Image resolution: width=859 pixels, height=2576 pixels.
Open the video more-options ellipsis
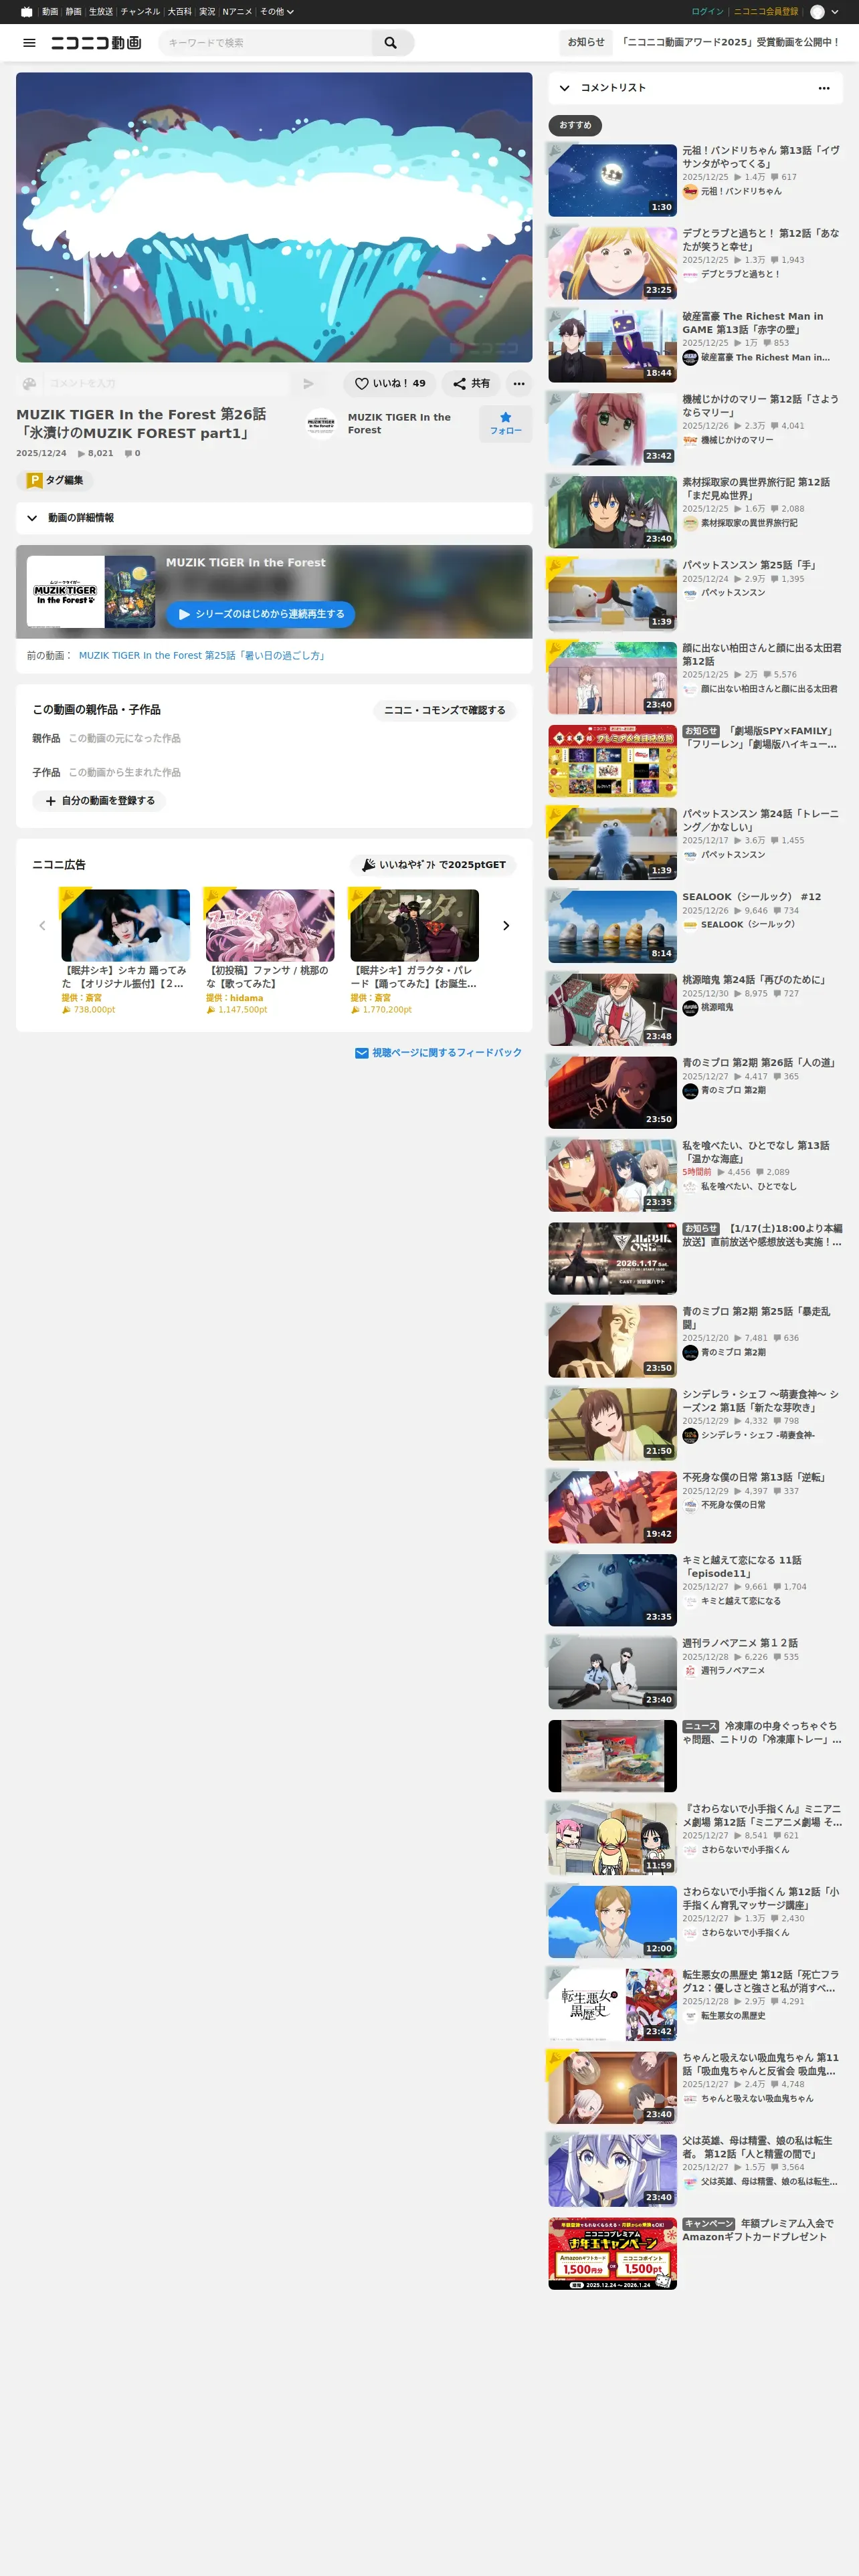point(519,383)
